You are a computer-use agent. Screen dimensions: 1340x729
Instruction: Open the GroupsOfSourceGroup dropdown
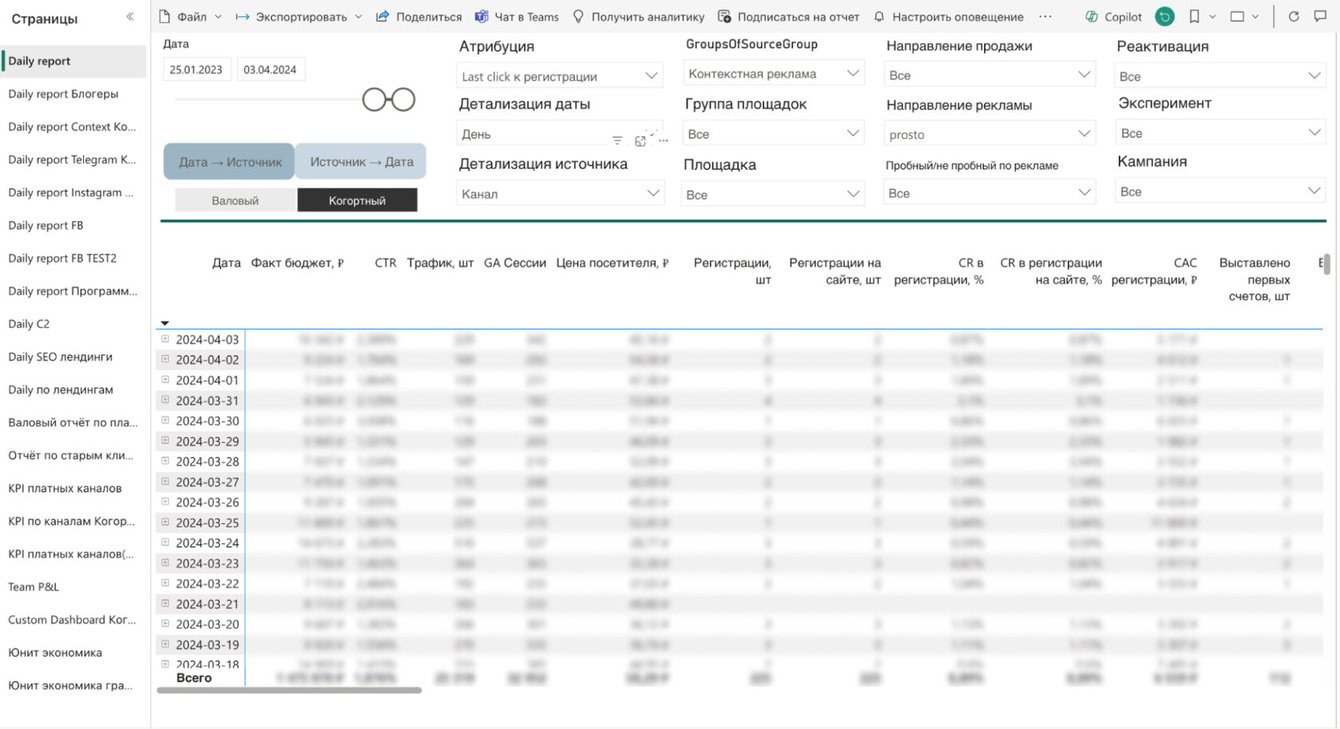[x=774, y=73]
